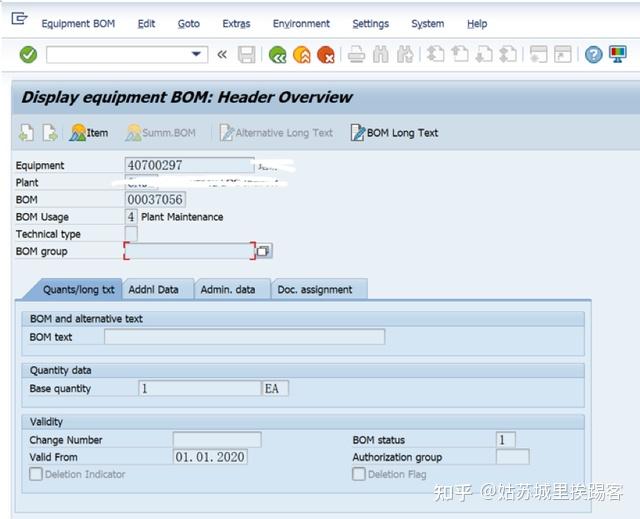Click the red Cancel icon
The image size is (640, 519).
tap(326, 54)
